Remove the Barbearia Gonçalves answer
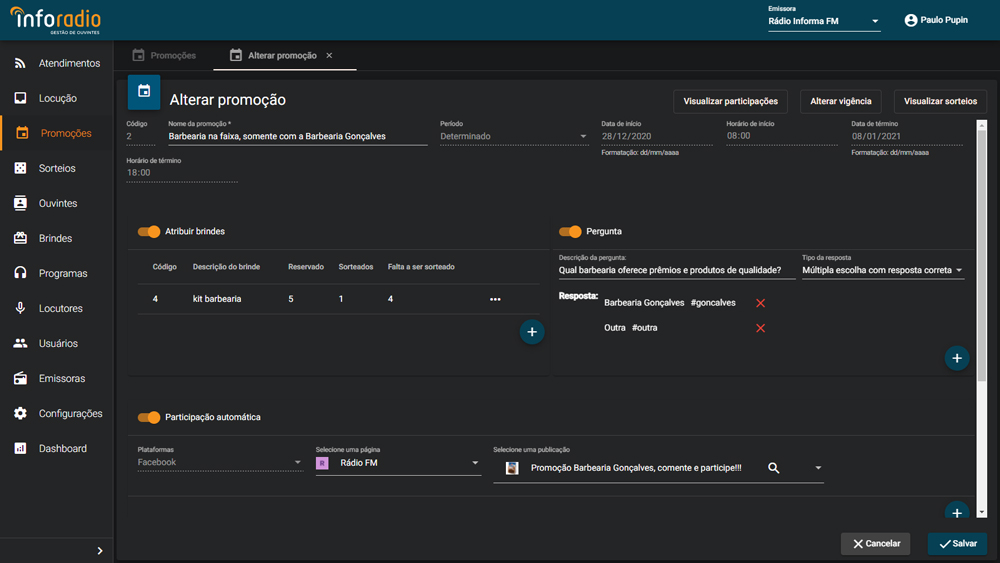 coord(760,303)
